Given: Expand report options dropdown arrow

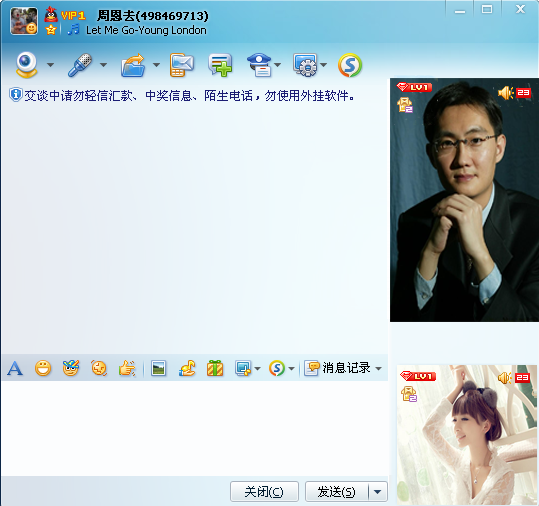Looking at the screenshot, I should pyautogui.click(x=277, y=65).
